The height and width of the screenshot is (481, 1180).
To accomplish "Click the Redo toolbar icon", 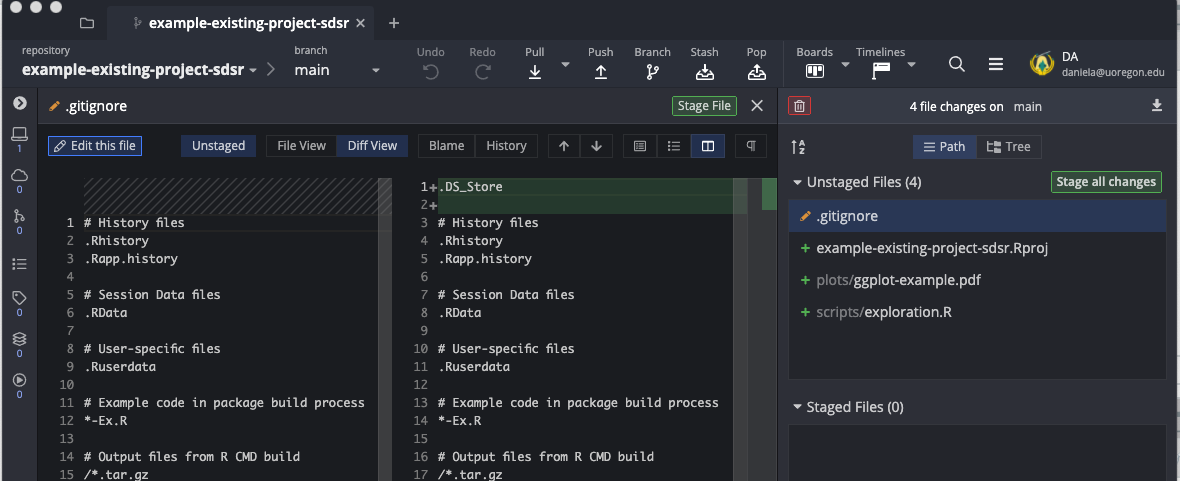I will pos(482,72).
